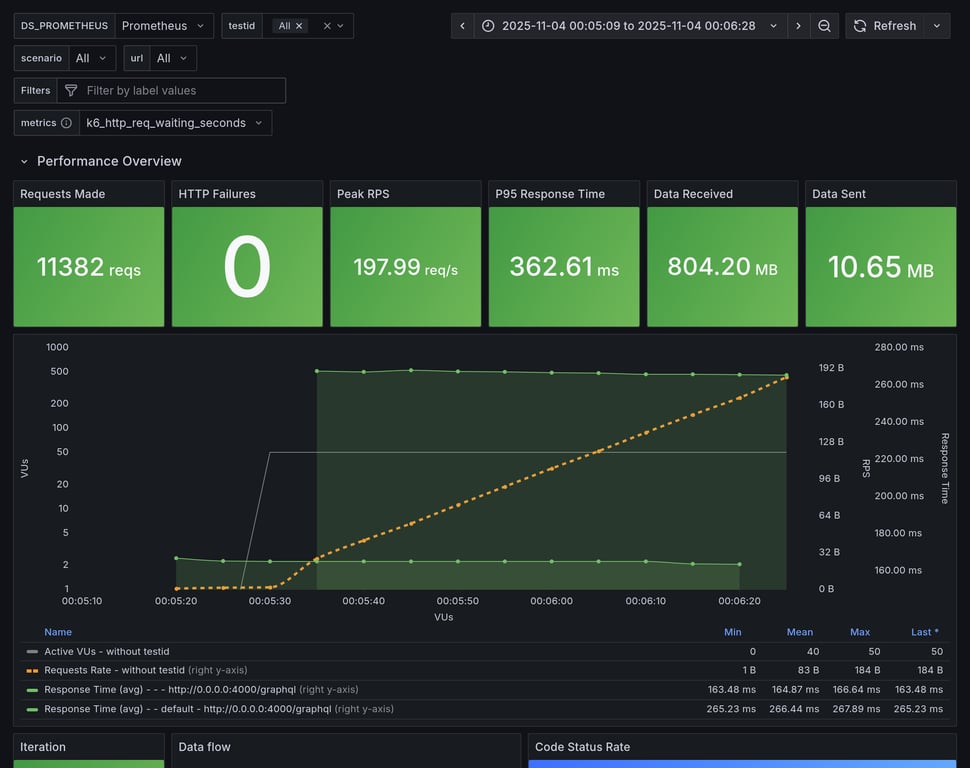Open the k6_http_req_waiting_seconds metrics dropdown
This screenshot has width=970, height=768.
(x=175, y=123)
